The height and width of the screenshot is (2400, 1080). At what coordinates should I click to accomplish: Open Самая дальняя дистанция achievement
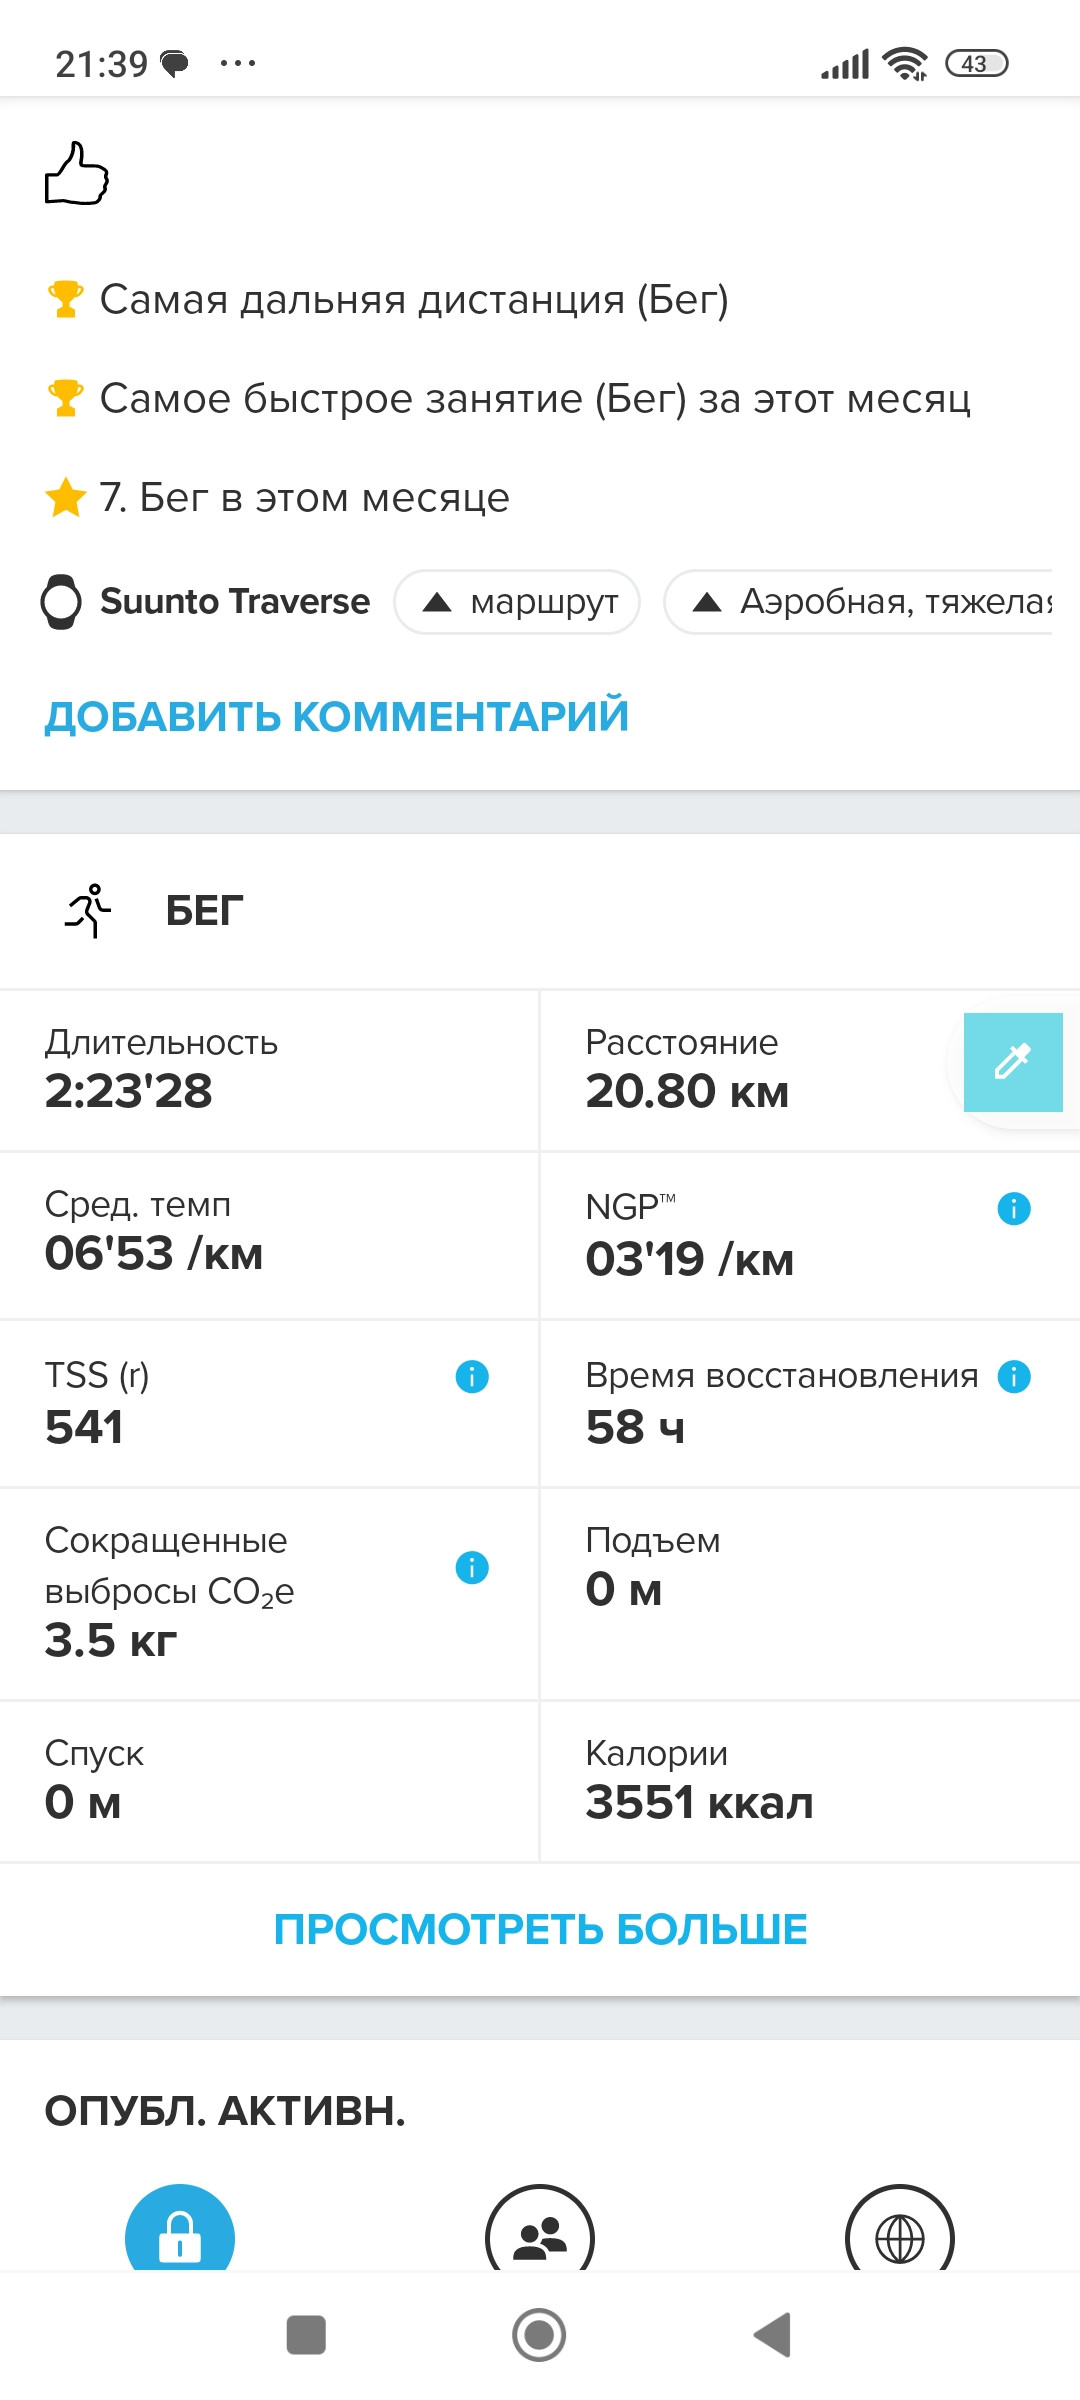pos(388,299)
